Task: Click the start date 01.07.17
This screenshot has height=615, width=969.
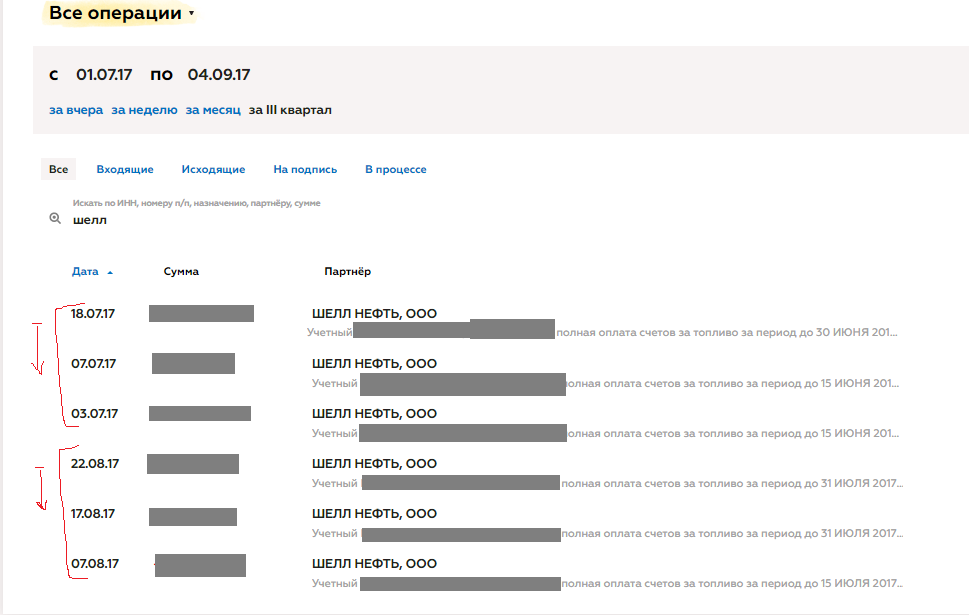Action: pyautogui.click(x=104, y=75)
